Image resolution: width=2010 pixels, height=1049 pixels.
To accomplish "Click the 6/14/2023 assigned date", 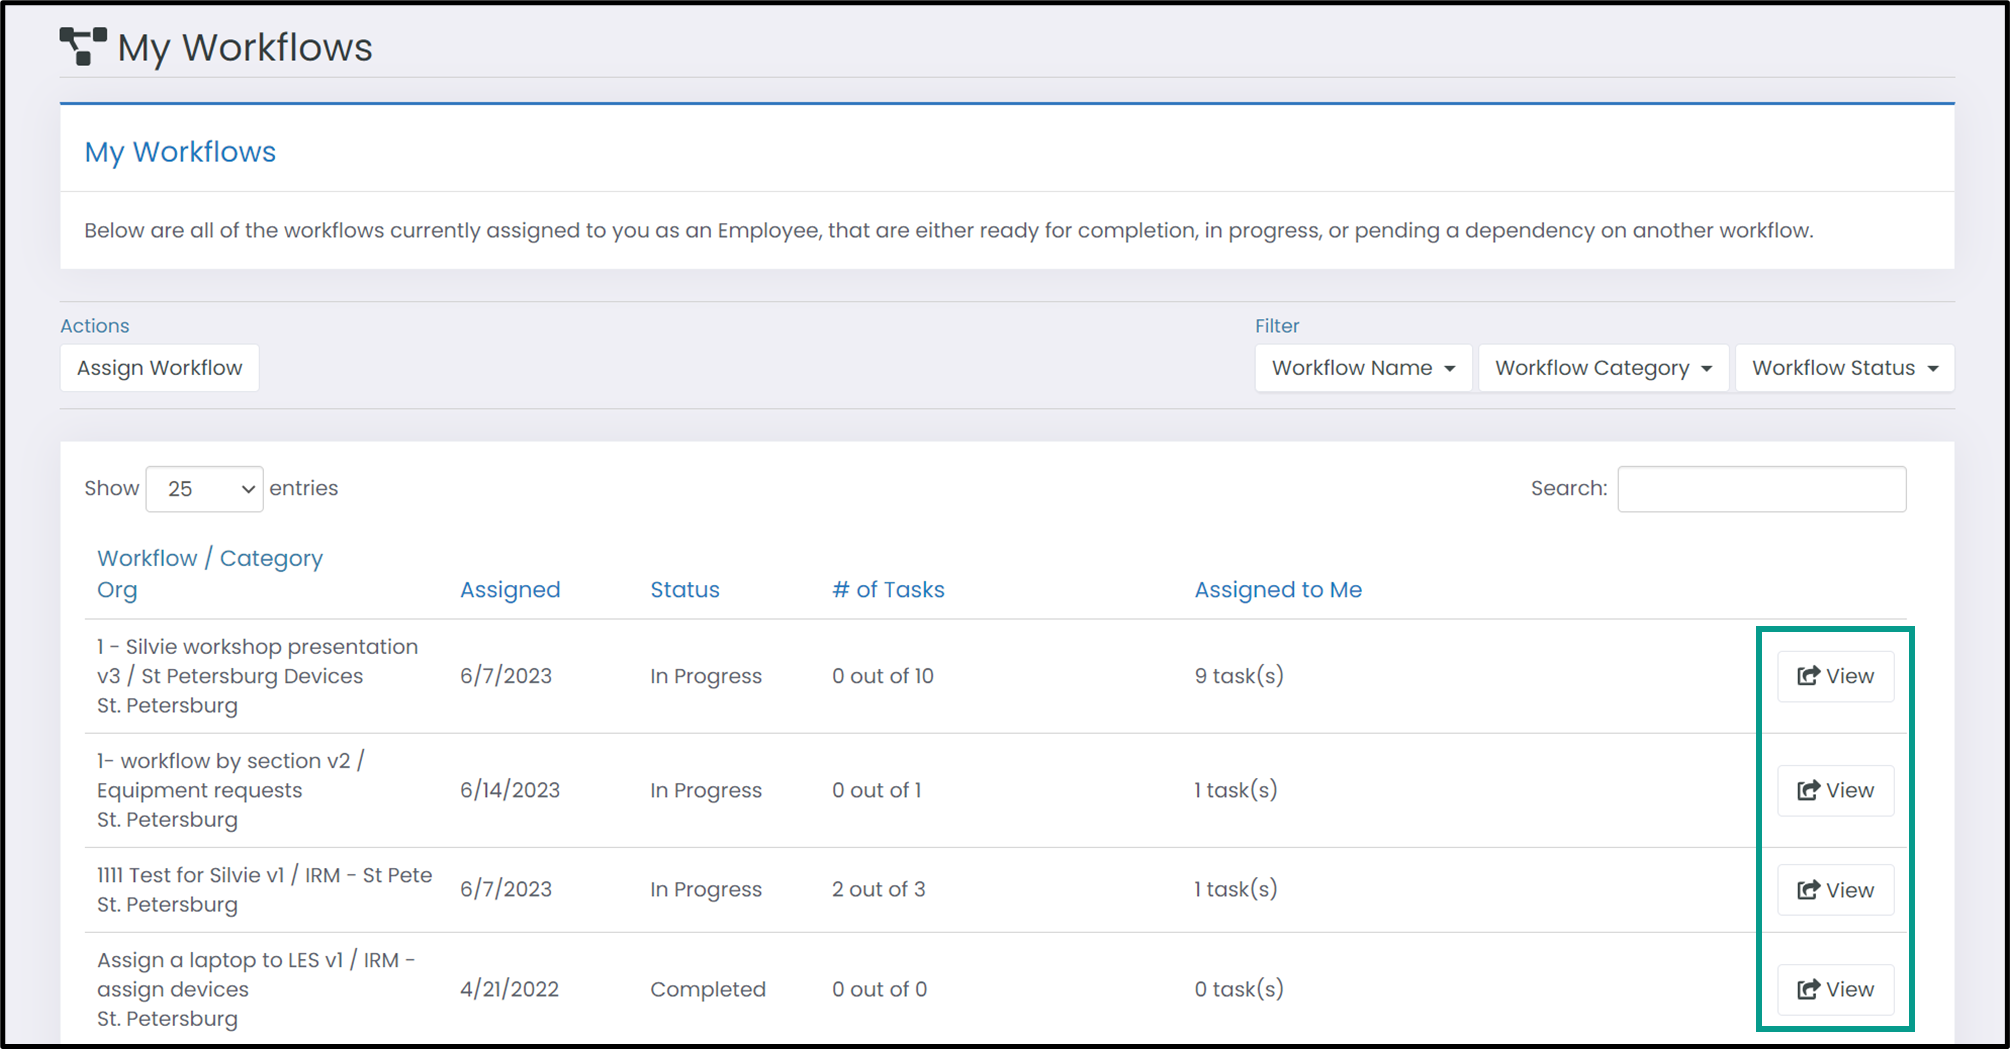I will (x=510, y=790).
